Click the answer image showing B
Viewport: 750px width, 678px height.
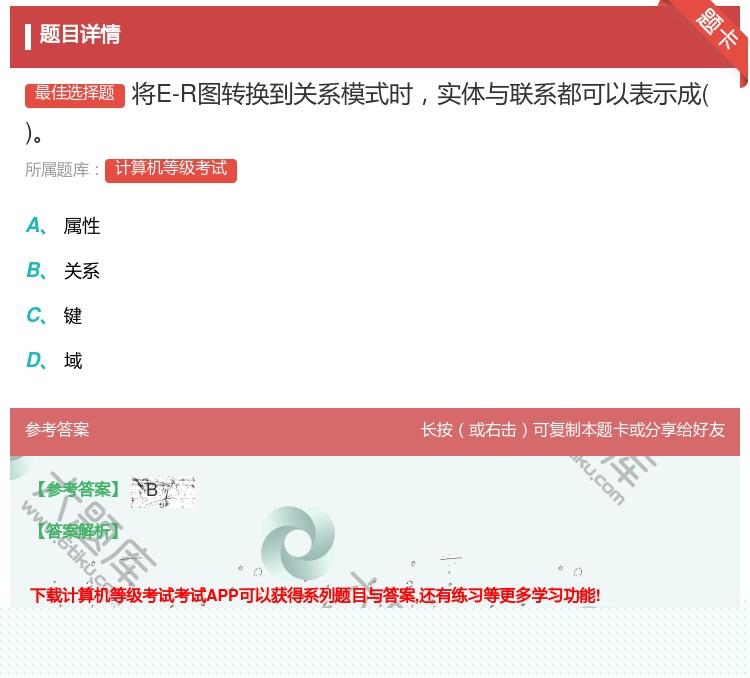click(163, 492)
